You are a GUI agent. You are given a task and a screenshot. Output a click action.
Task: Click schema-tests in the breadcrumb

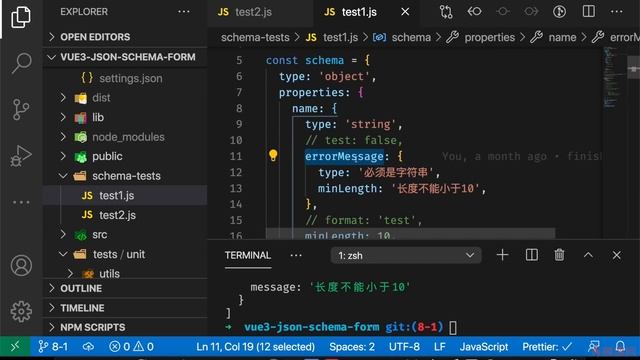pos(255,38)
